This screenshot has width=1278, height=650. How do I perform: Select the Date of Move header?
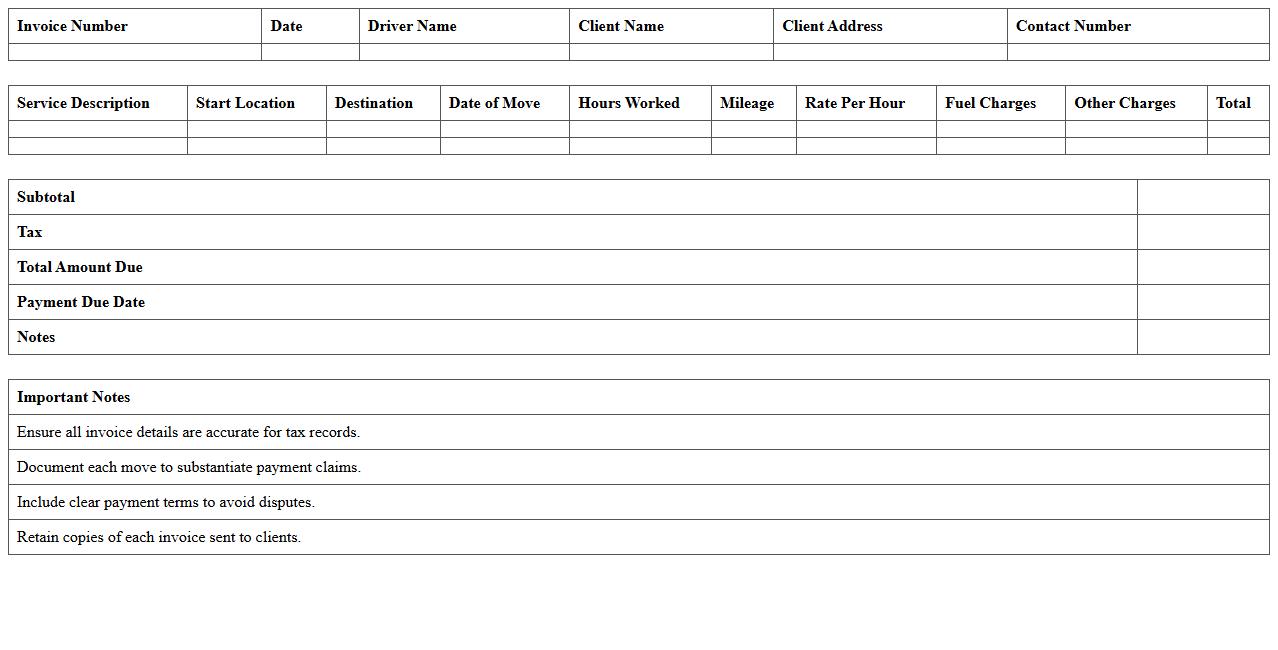click(494, 103)
